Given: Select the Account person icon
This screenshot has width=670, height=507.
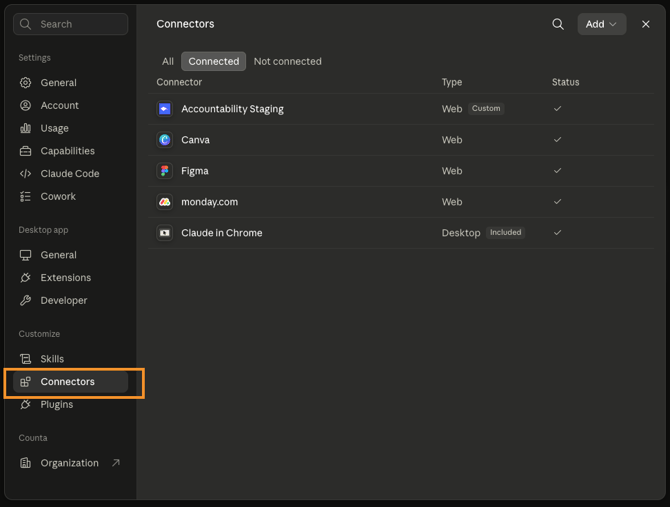Looking at the screenshot, I should 26,105.
